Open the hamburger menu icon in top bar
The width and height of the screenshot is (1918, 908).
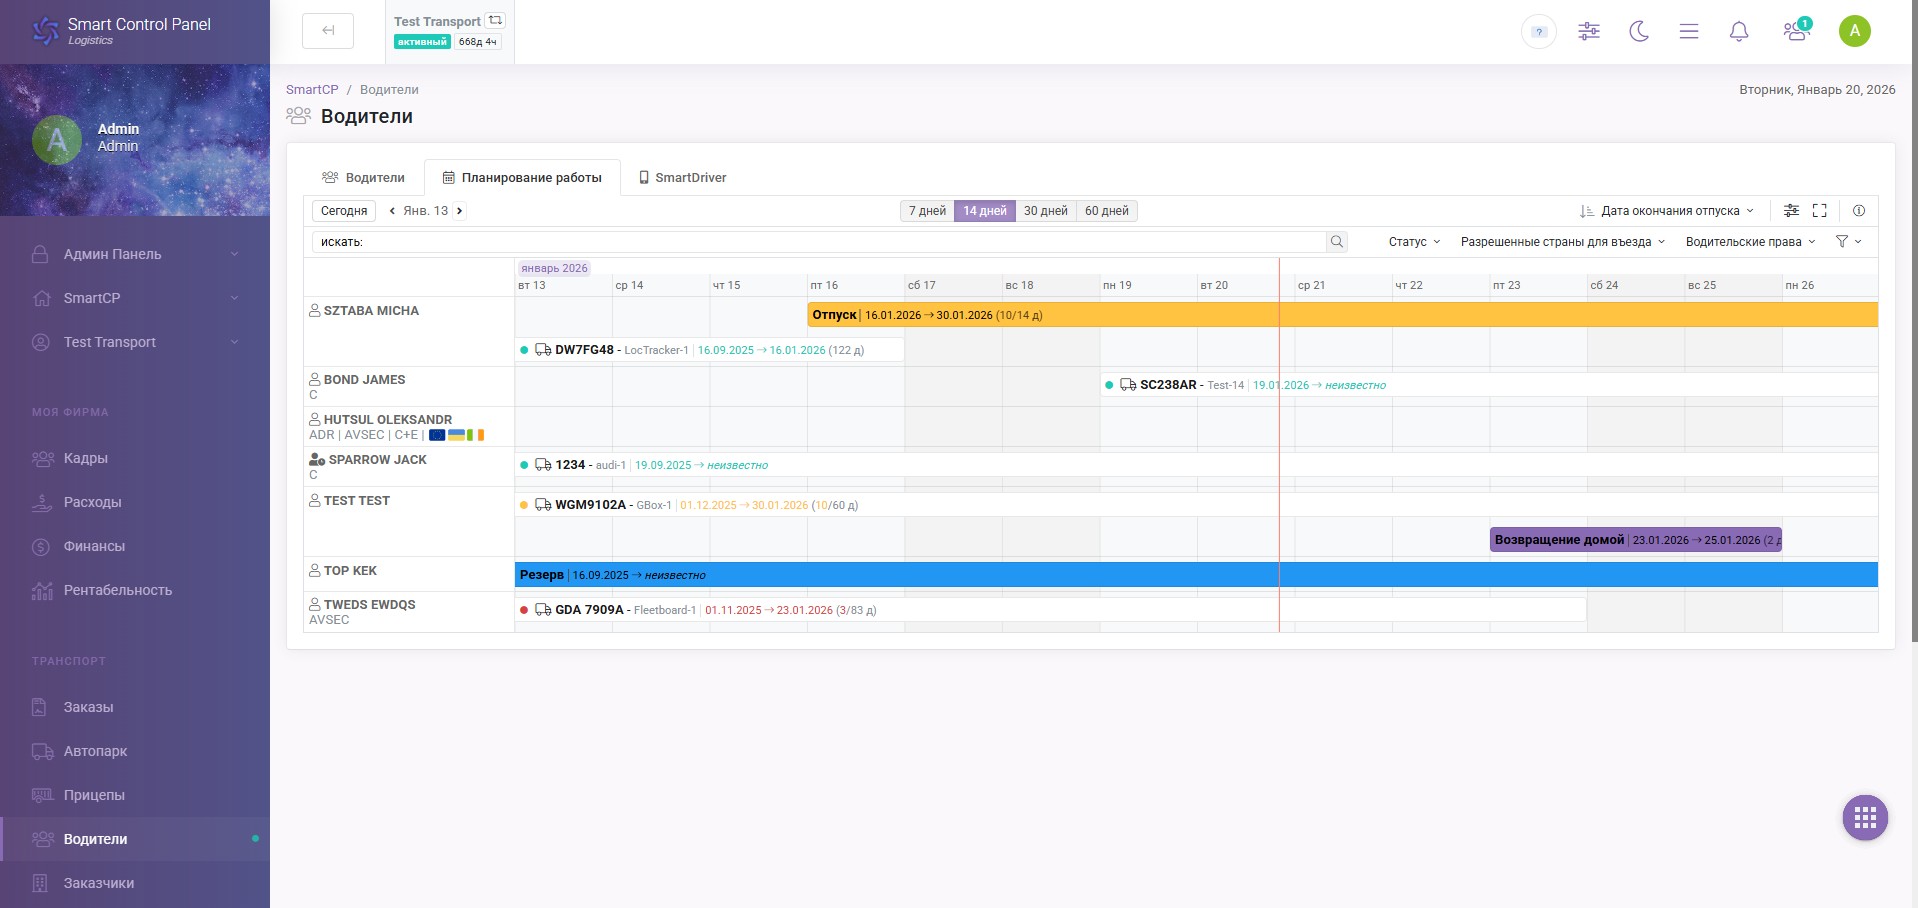tap(1689, 31)
